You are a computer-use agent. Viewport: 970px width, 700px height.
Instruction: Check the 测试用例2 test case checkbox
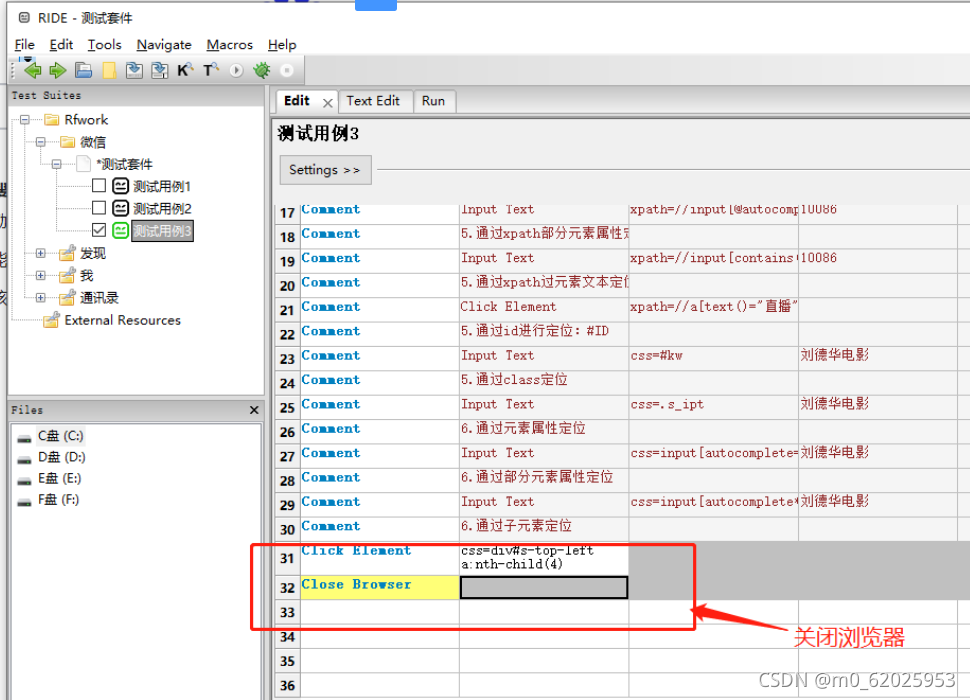98,208
